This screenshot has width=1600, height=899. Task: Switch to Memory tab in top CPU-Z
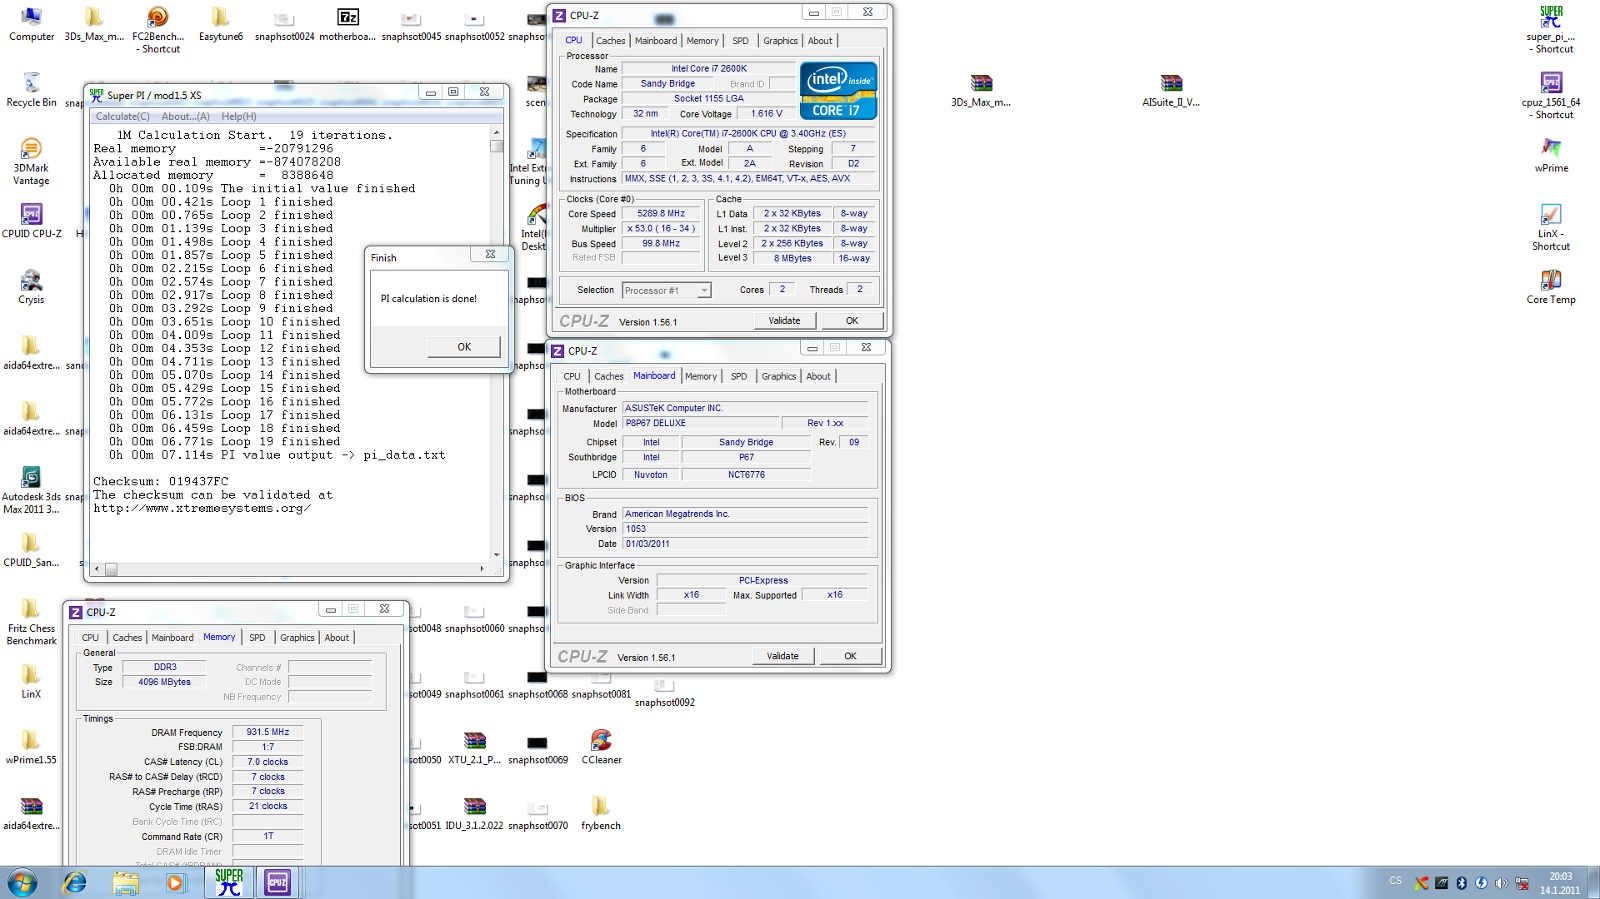702,41
